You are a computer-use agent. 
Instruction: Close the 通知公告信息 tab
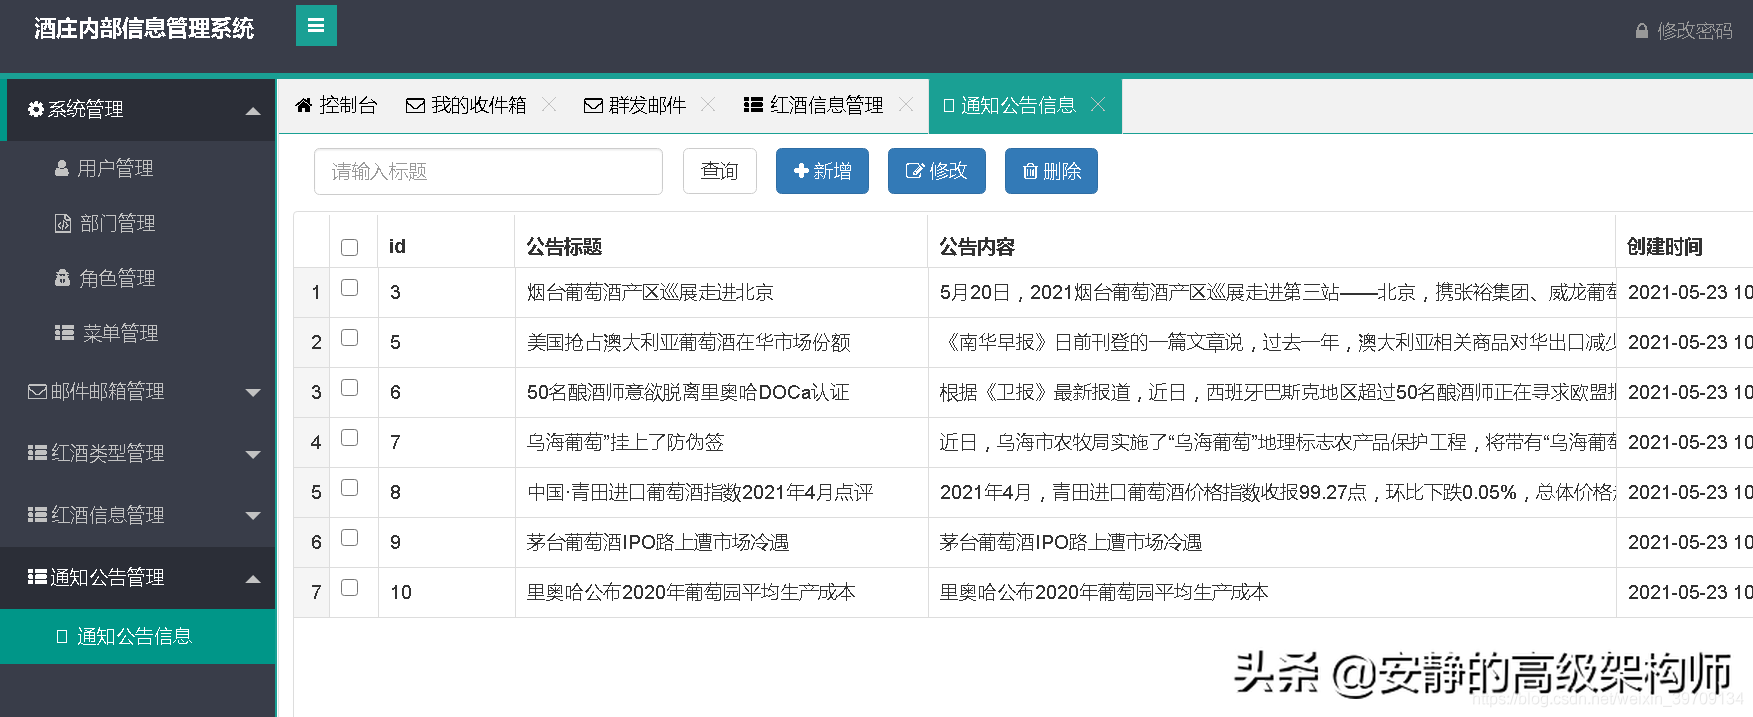point(1098,104)
